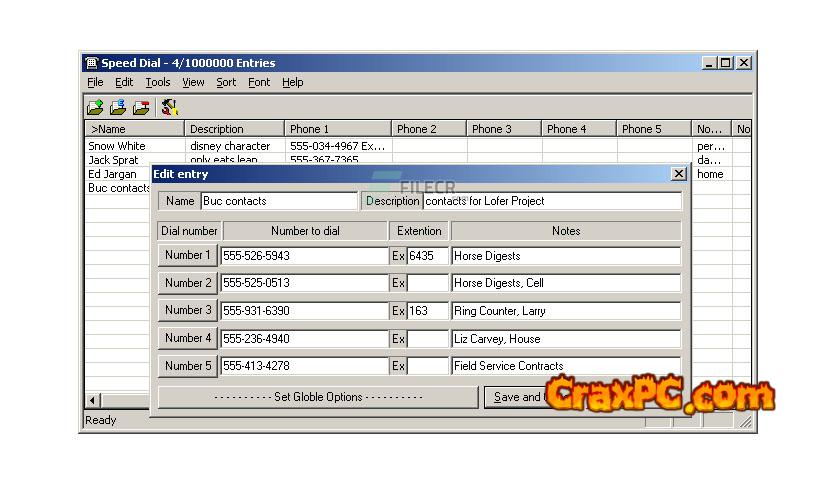836x484 pixels.
Task: Click the Description column header in the list
Action: (234, 129)
